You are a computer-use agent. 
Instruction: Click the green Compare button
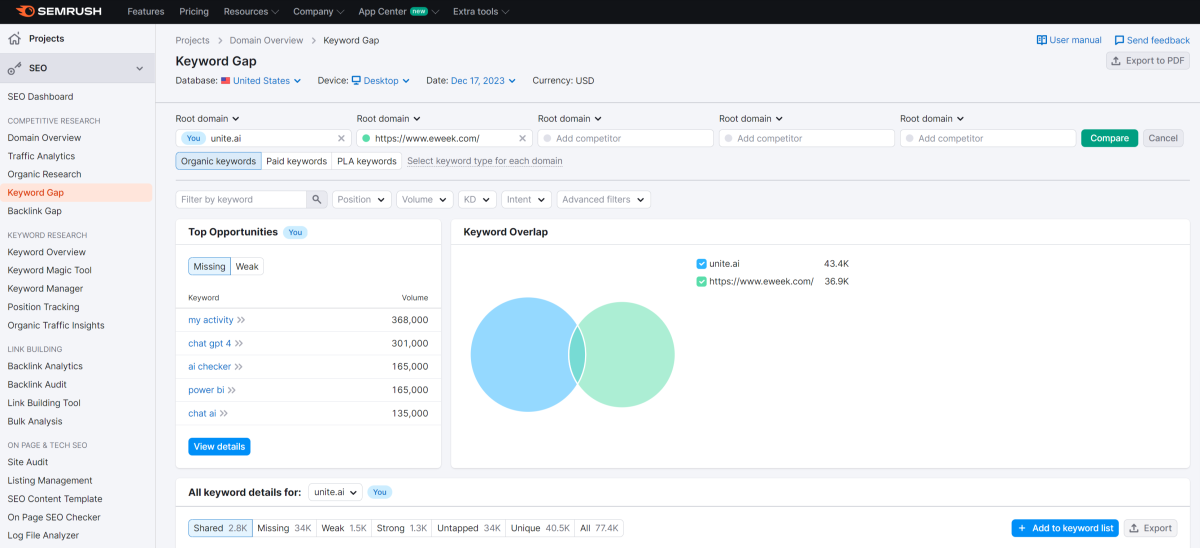pos(1109,139)
